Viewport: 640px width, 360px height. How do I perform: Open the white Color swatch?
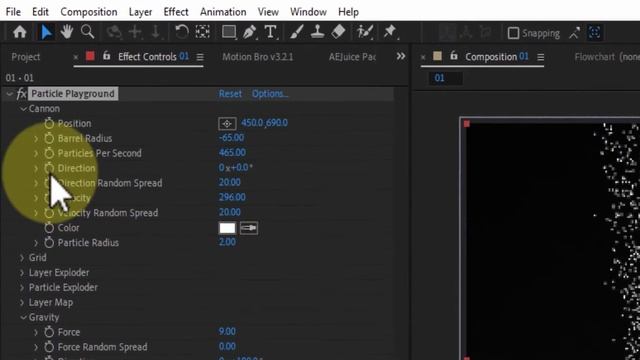coord(227,228)
